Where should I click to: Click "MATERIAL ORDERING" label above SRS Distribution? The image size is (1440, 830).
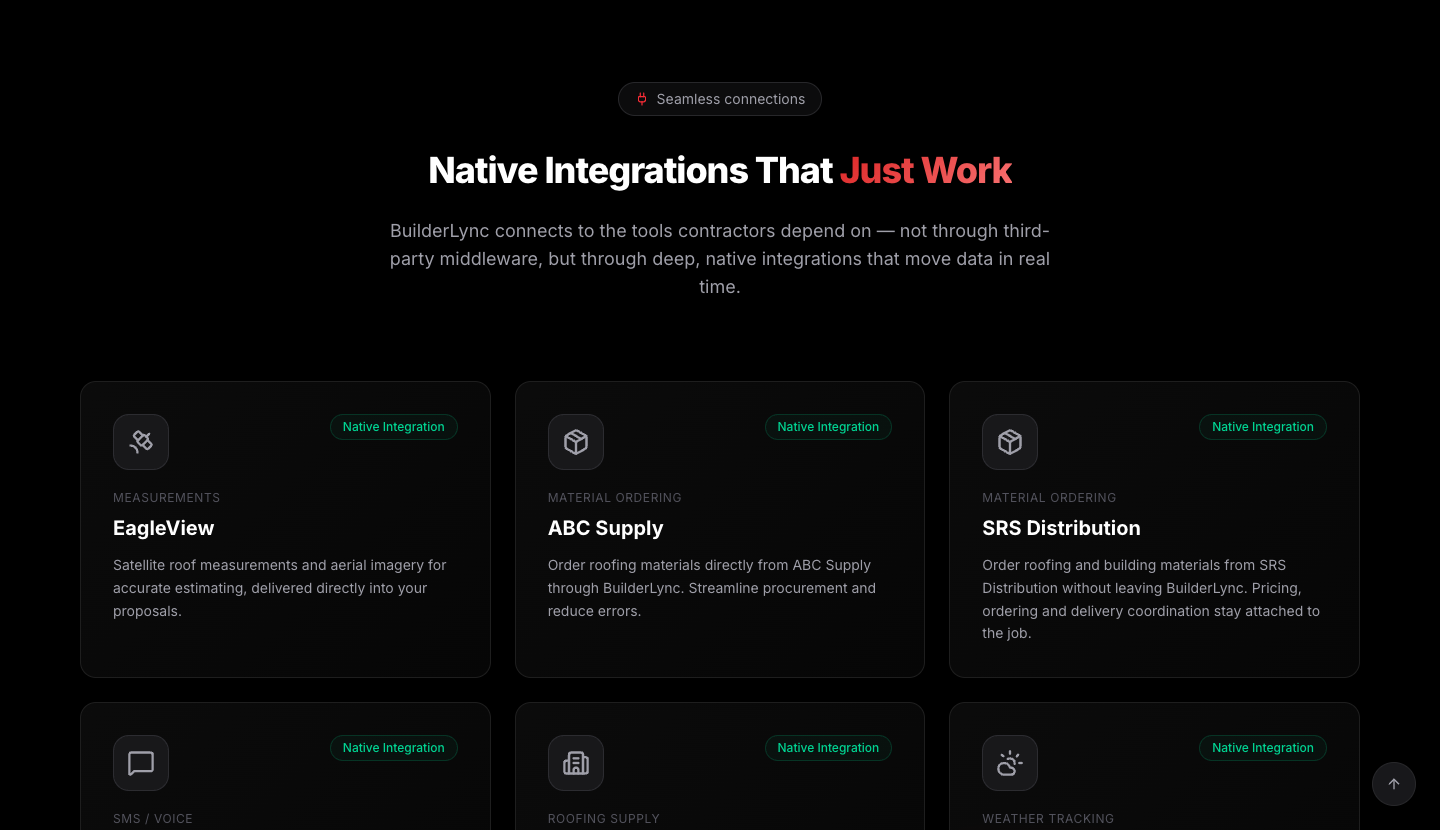click(1049, 498)
